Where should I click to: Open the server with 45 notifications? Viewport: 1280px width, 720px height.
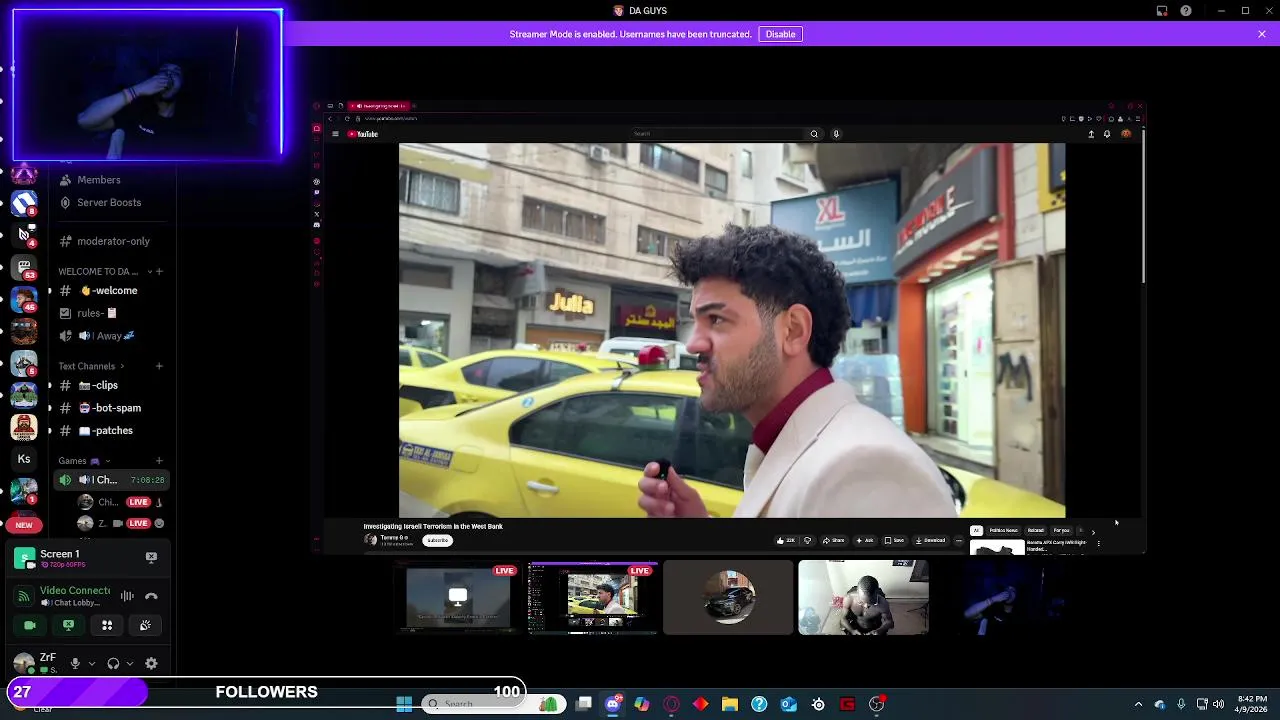point(24,299)
